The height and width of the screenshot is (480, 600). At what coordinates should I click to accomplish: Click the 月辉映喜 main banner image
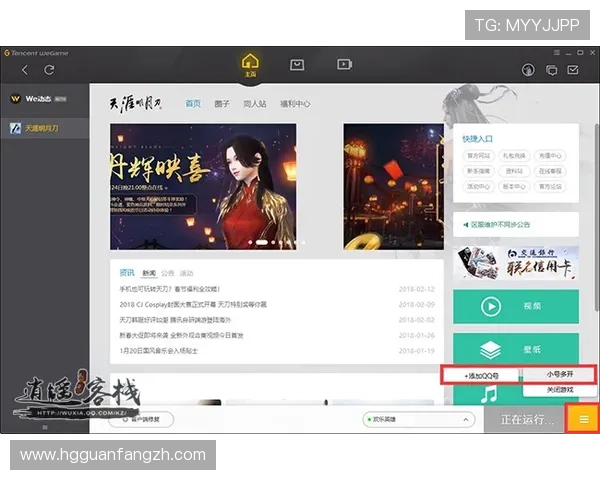[203, 186]
